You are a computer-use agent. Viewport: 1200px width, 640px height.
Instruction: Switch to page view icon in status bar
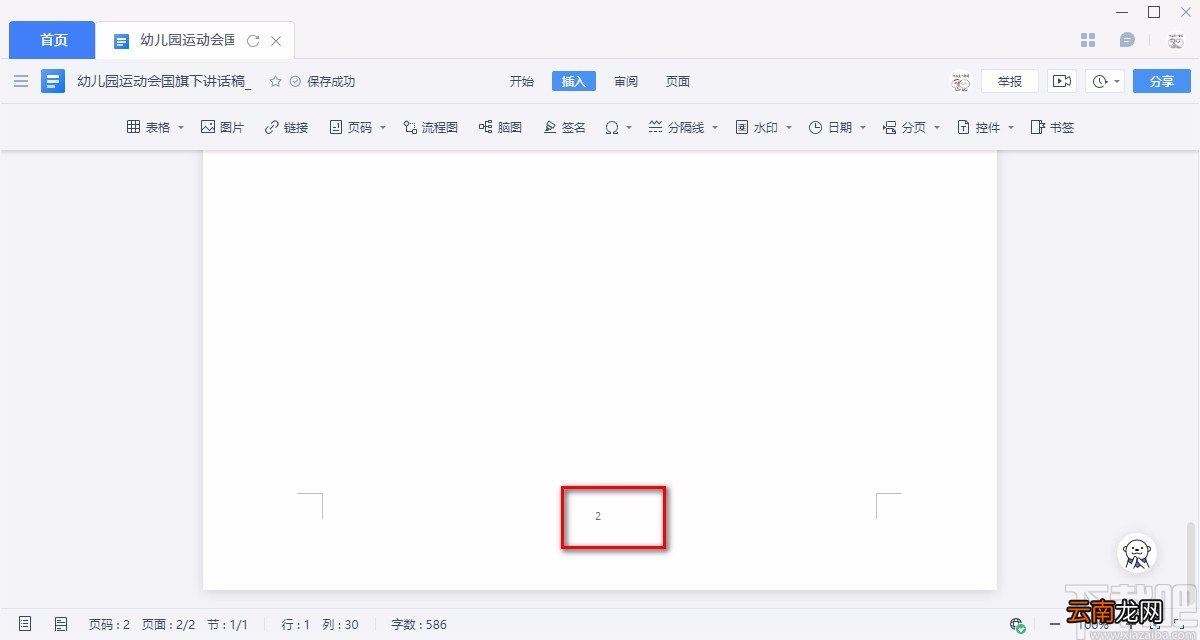[25, 624]
